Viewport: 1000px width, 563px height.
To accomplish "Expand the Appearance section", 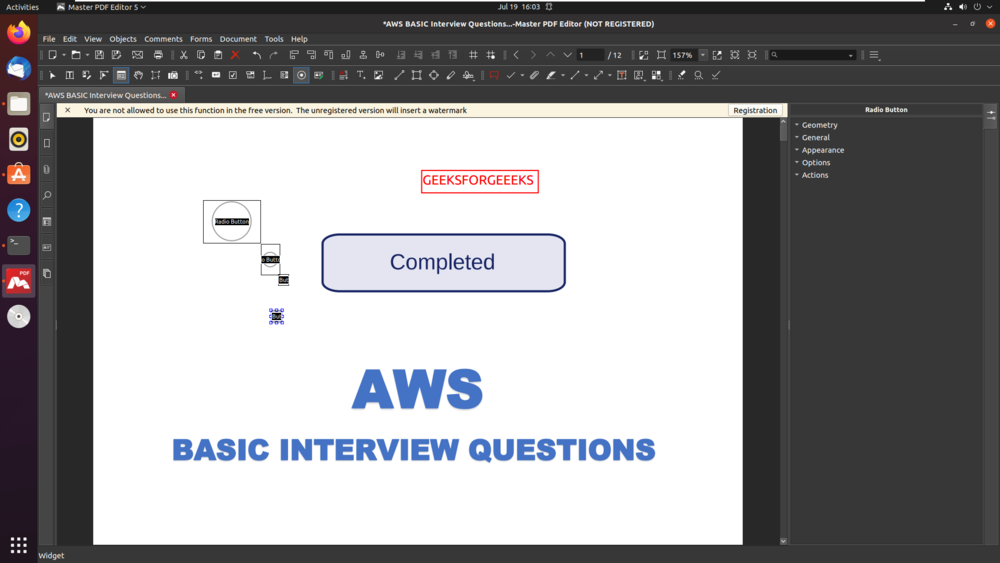I will coord(822,150).
